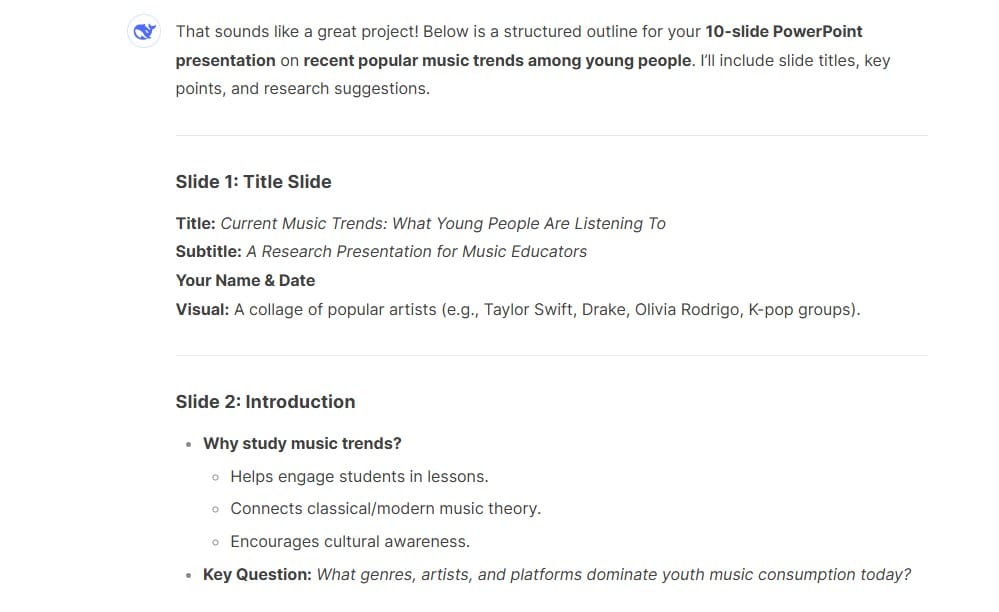The image size is (999, 612).
Task: Click the 'Why study music trends?' bullet
Action: click(303, 443)
